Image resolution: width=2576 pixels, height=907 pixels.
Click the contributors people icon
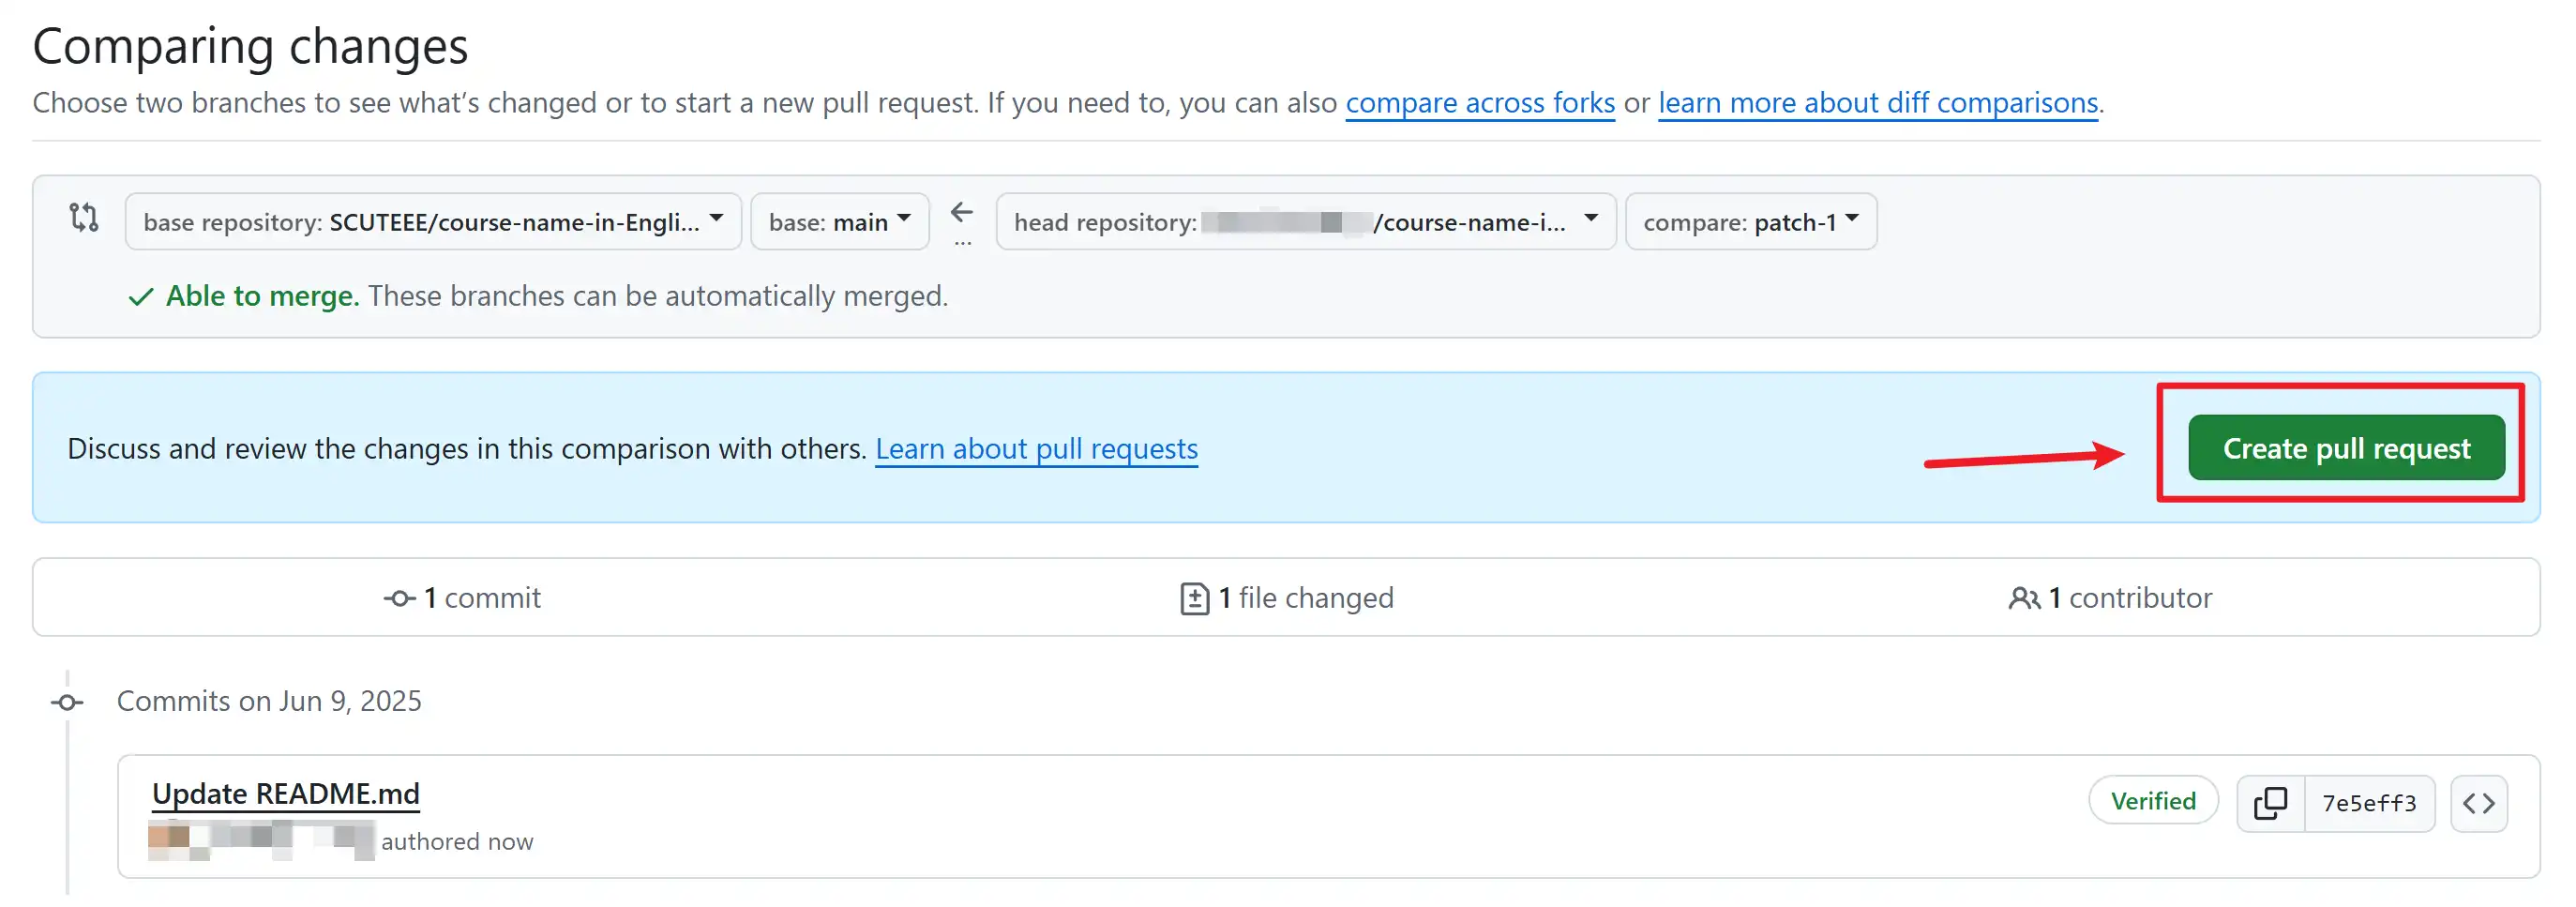pos(2025,597)
